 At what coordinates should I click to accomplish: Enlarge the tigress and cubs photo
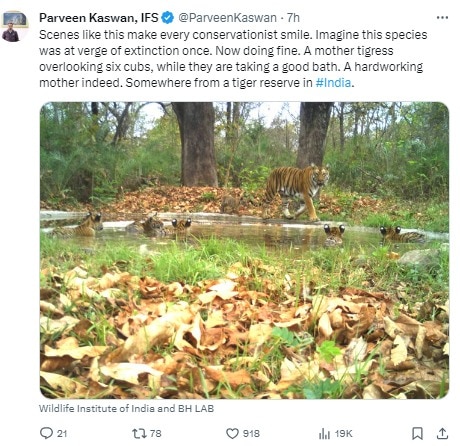click(244, 250)
